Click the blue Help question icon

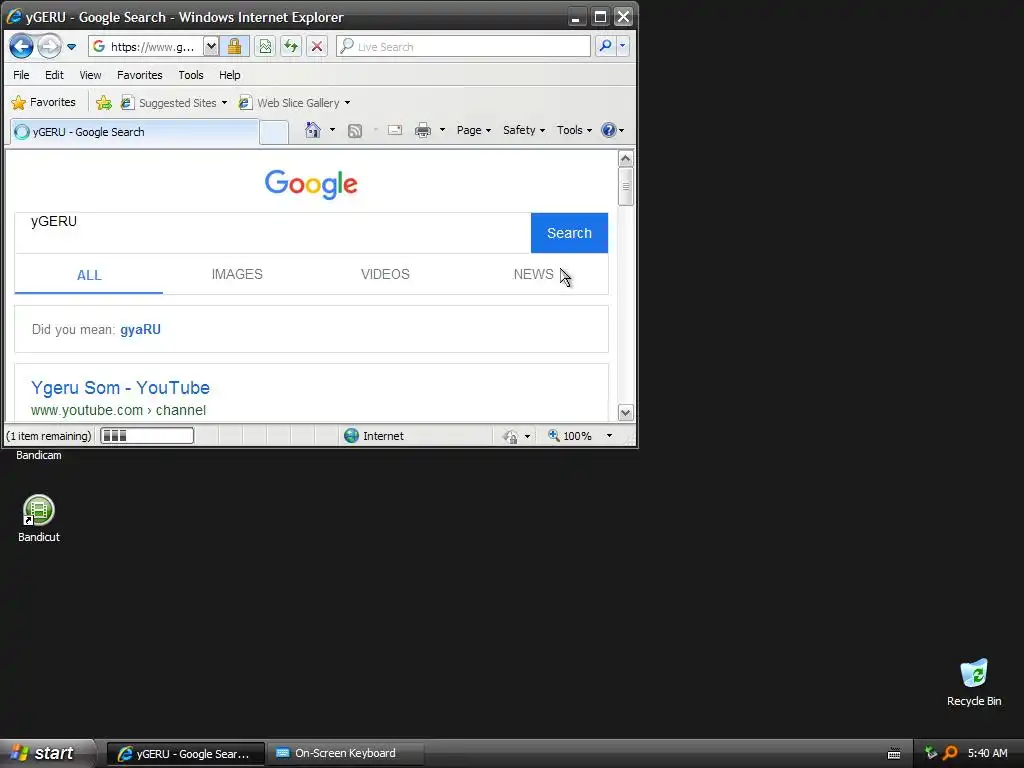tap(609, 130)
